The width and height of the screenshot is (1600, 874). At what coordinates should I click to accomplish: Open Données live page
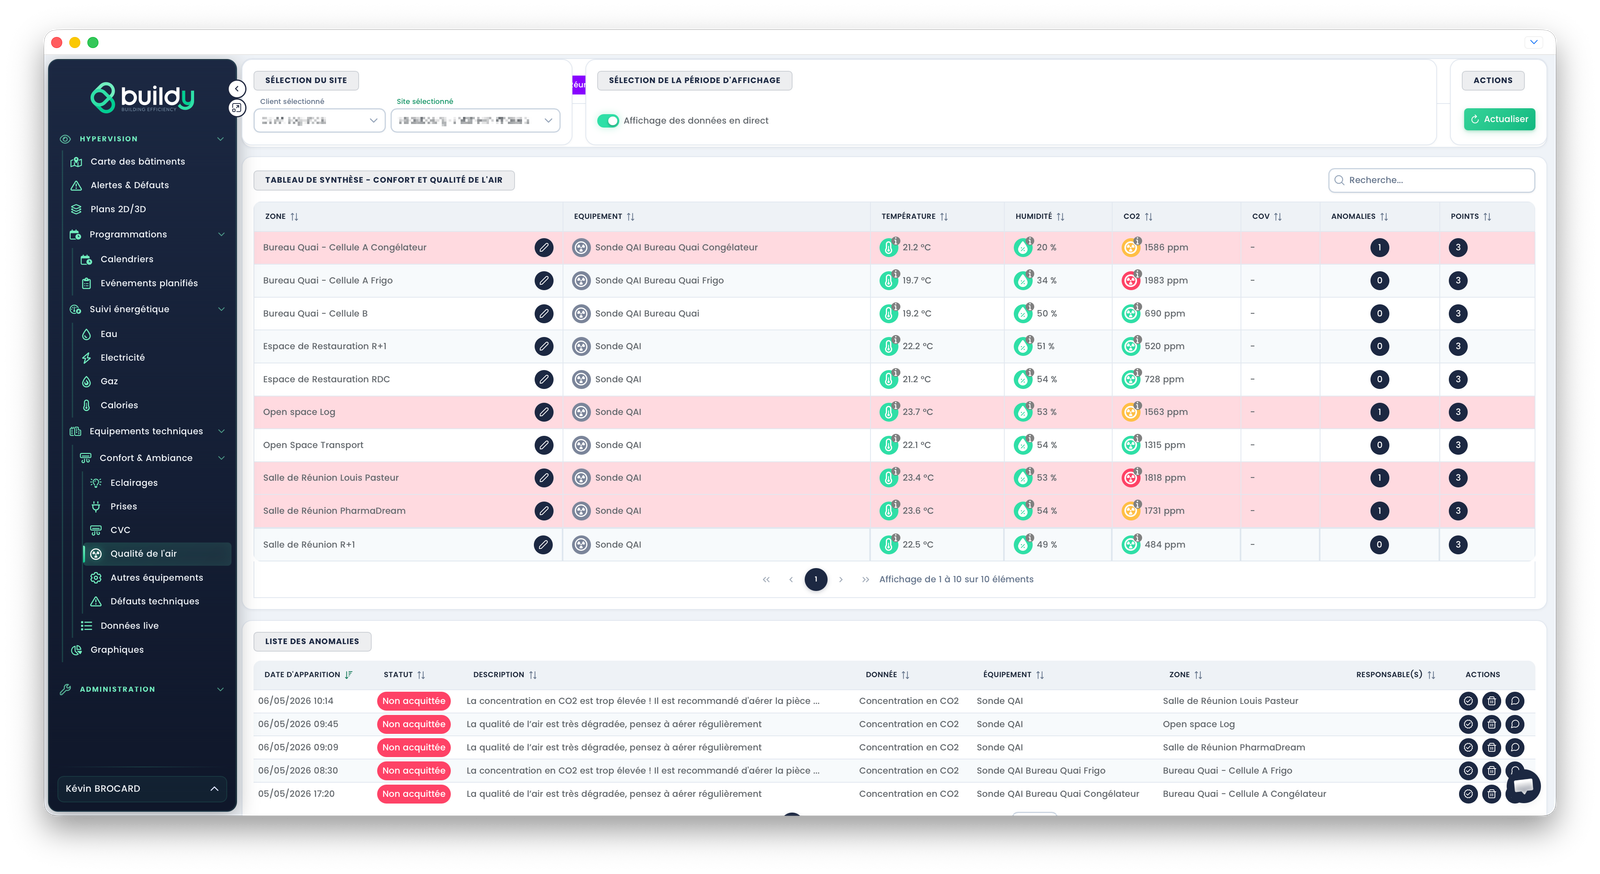coord(129,626)
